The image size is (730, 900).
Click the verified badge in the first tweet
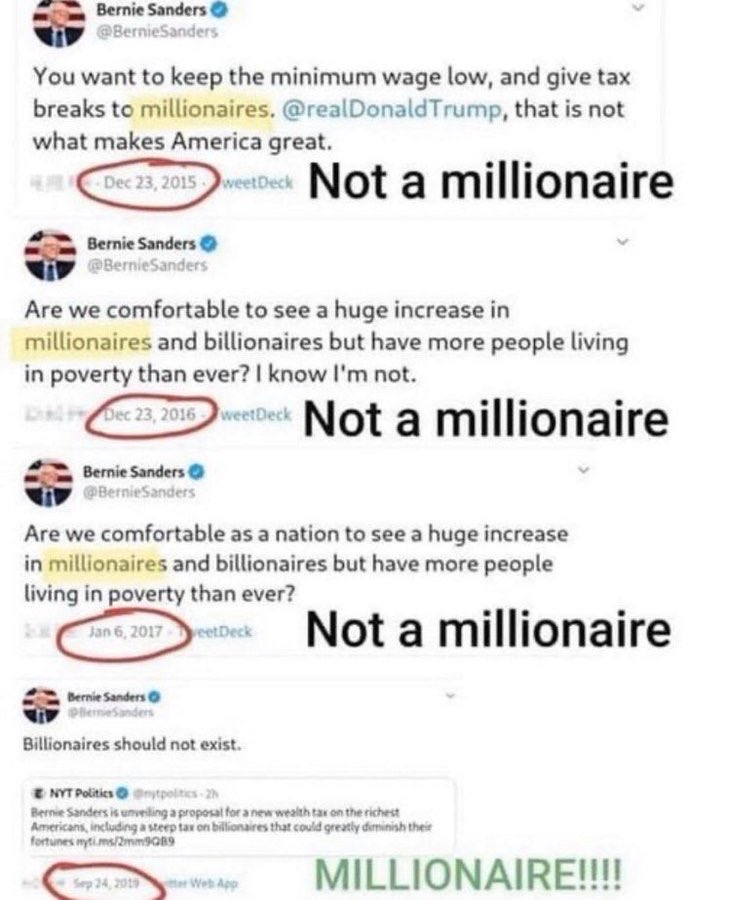(222, 10)
